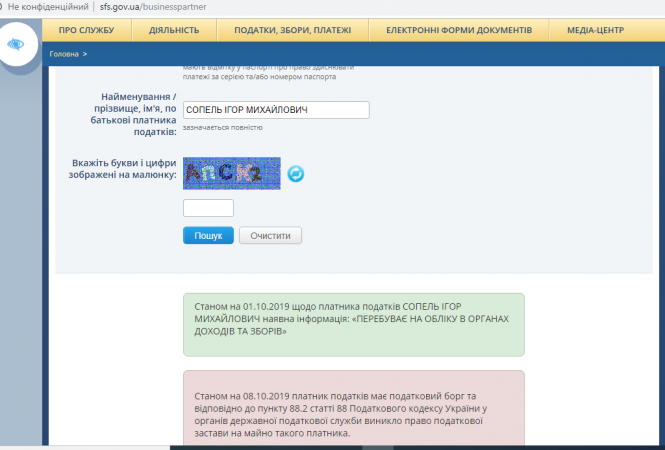Click the green registration status message

pos(353,324)
